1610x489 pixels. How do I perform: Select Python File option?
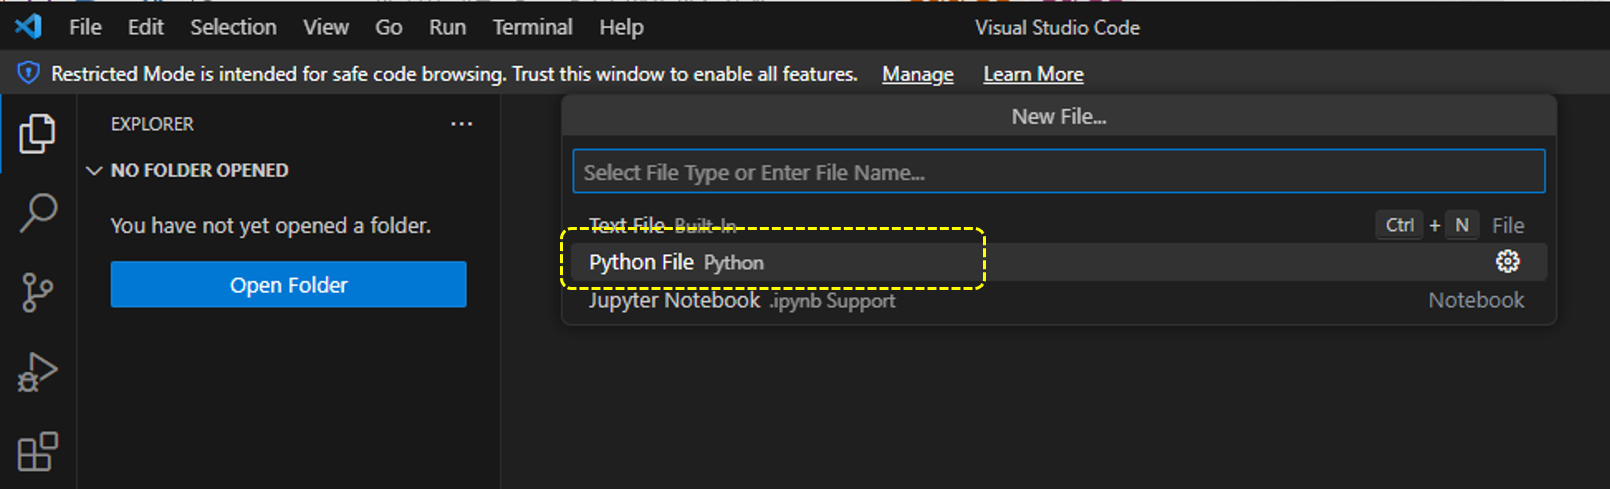point(1058,262)
